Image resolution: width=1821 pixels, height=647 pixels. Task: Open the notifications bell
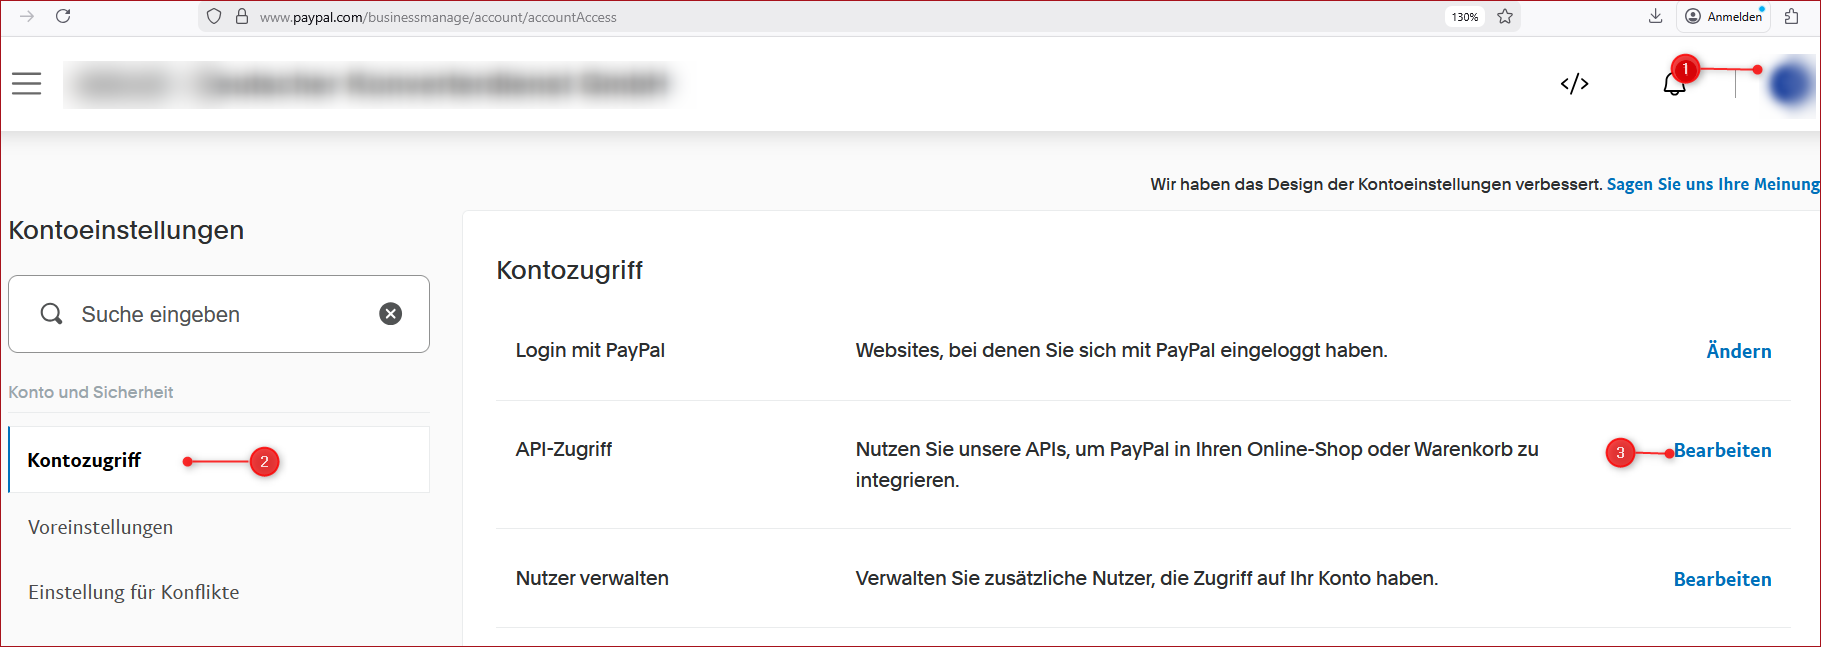tap(1674, 85)
